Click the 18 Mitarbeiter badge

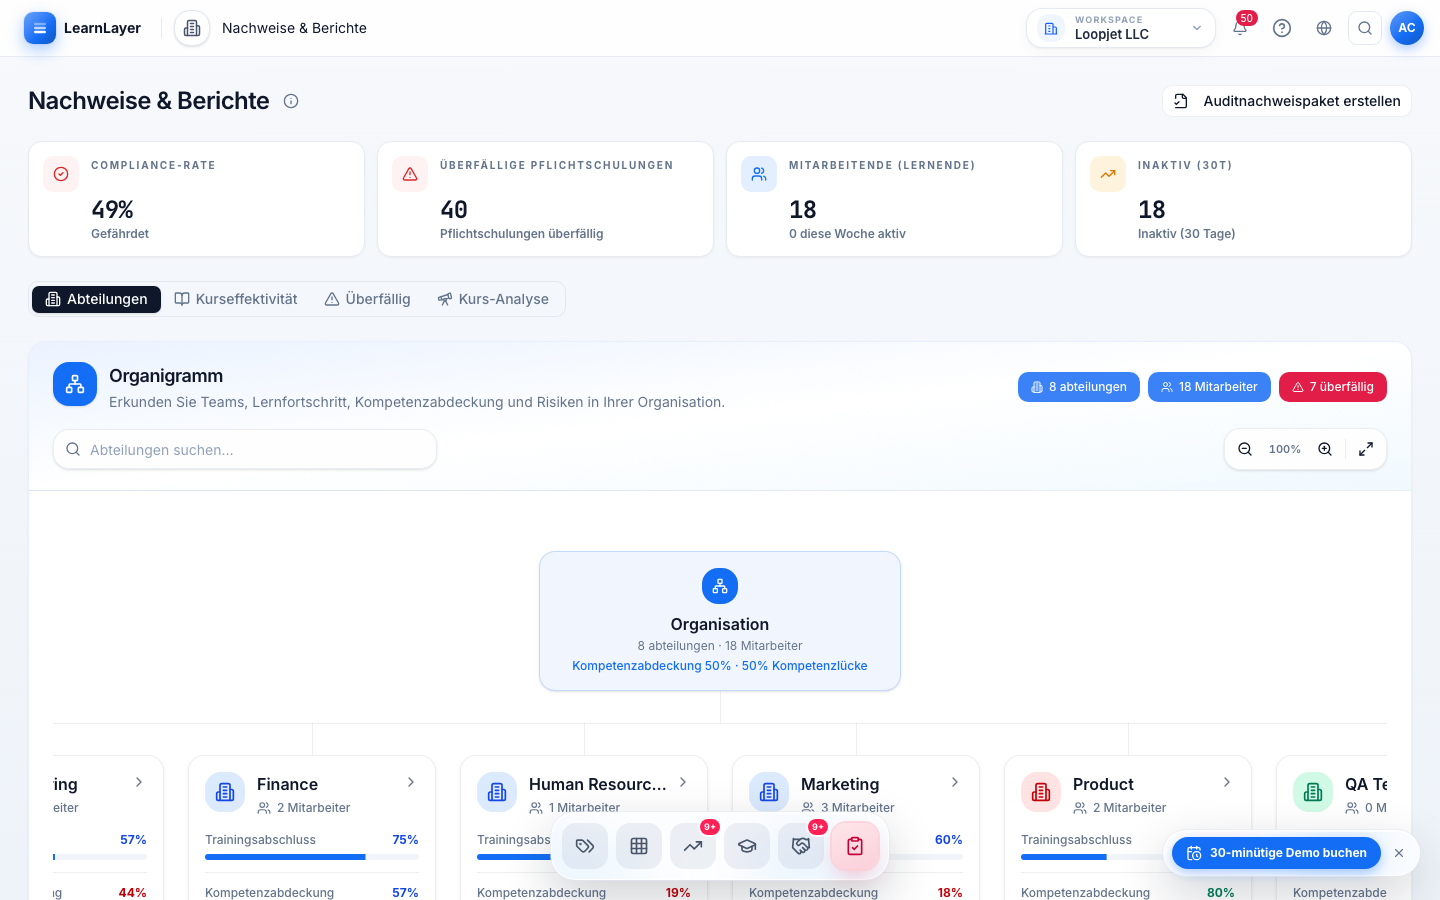pos(1209,387)
